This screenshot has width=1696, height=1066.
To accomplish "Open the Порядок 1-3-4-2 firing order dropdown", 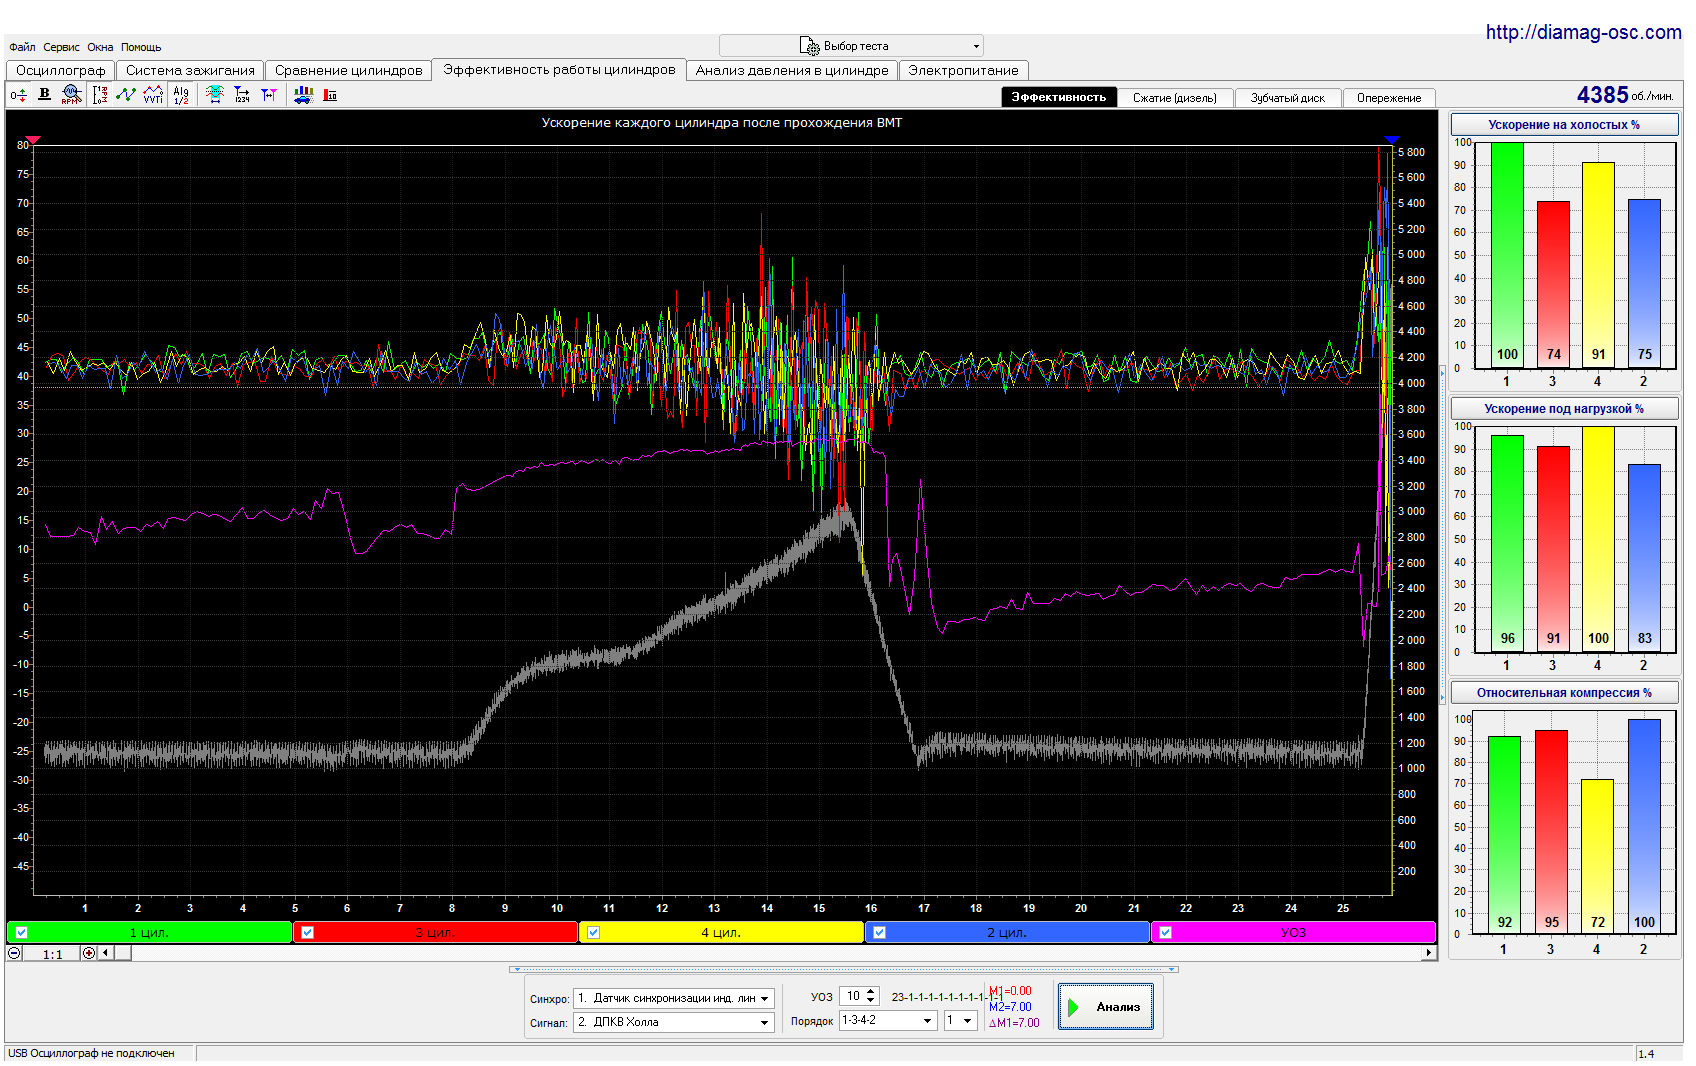I will click(x=888, y=1021).
